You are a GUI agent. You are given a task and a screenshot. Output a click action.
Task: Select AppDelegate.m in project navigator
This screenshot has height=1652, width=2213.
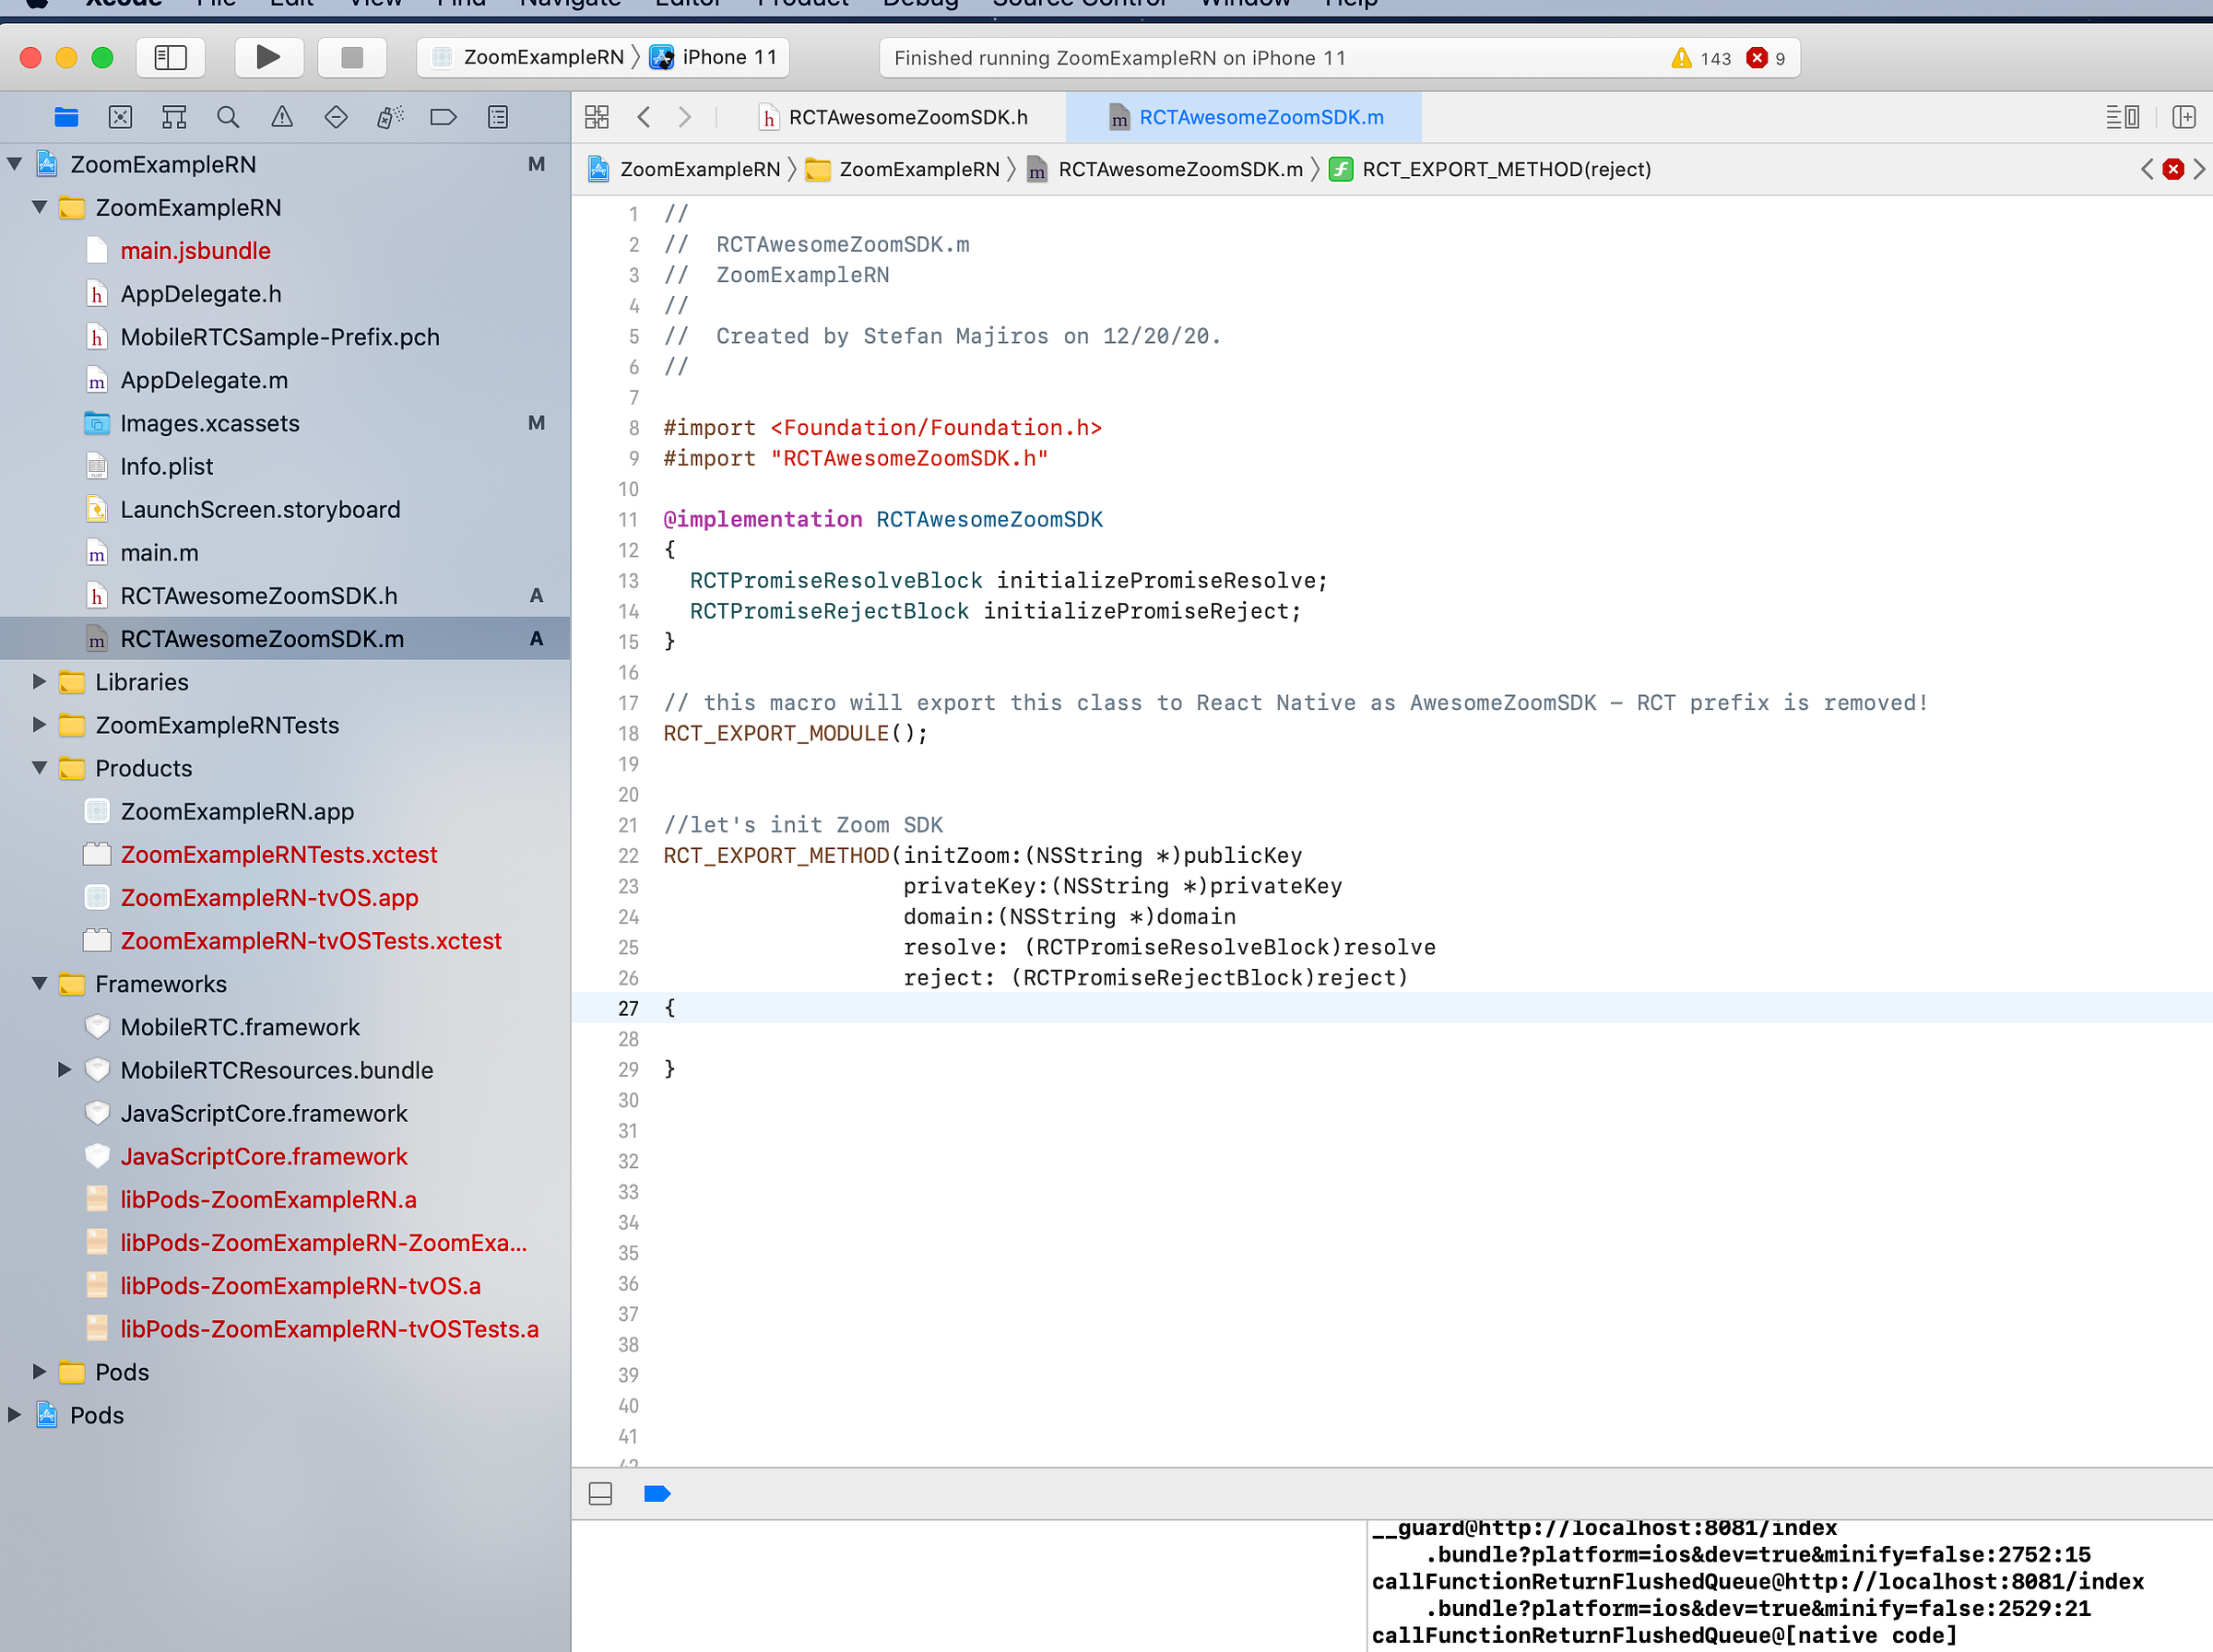204,380
